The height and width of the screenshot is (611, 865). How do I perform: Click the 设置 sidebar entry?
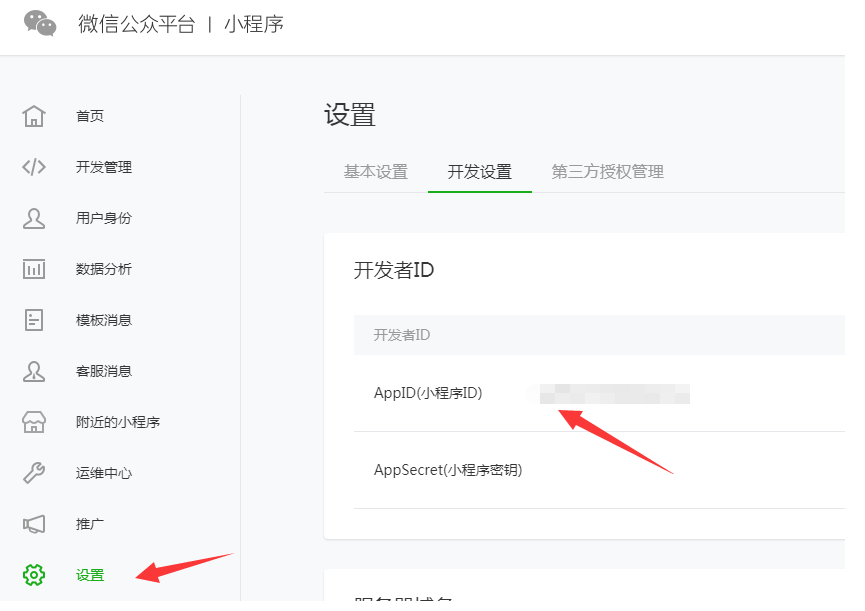(x=88, y=575)
